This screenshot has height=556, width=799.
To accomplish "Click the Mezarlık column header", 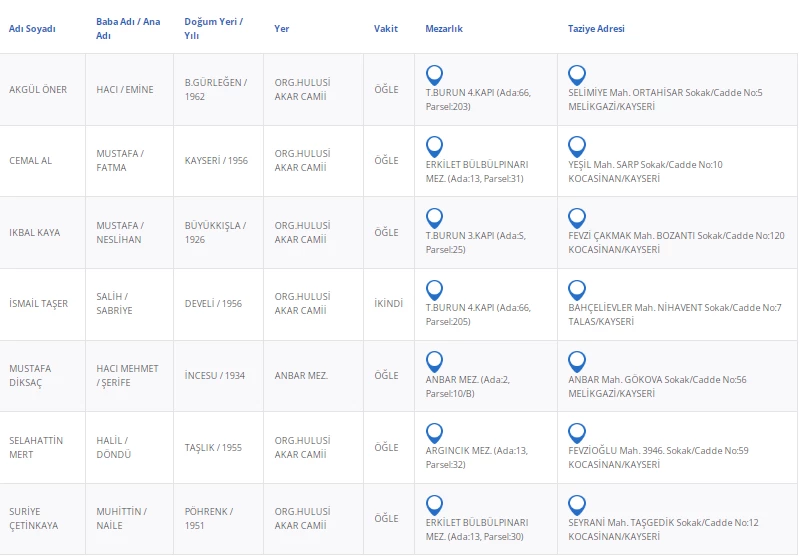I will (x=444, y=29).
